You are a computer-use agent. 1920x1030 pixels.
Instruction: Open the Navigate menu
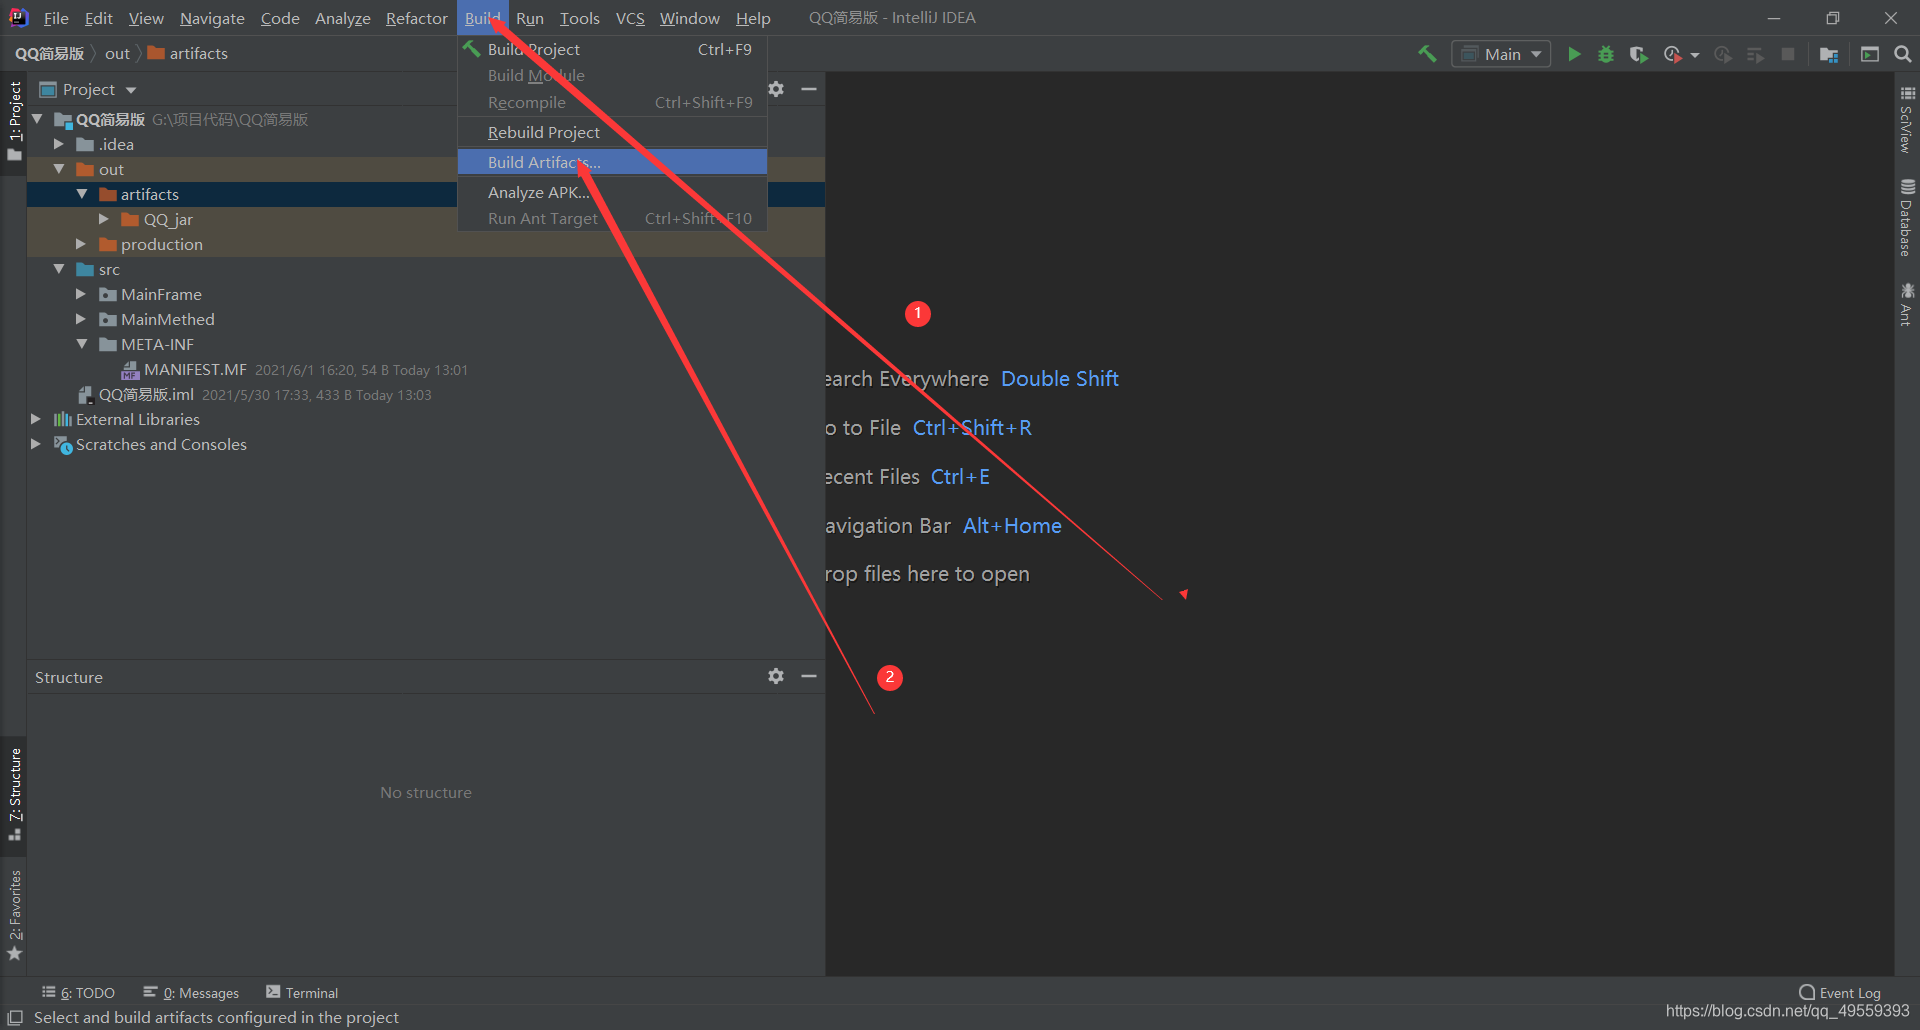(x=212, y=18)
